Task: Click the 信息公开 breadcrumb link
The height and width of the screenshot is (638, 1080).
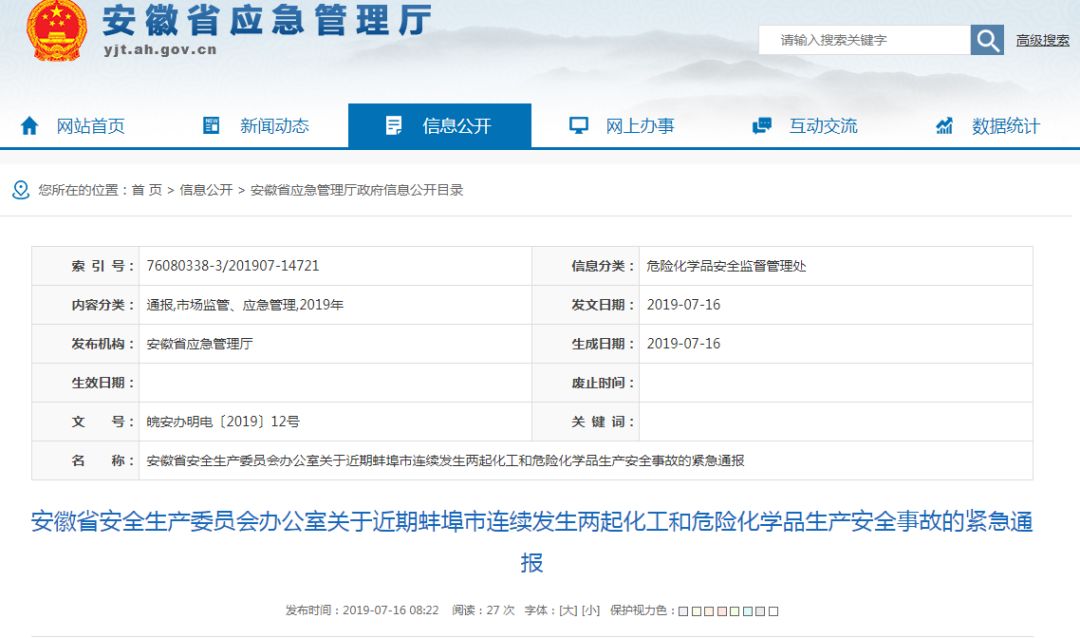Action: tap(206, 190)
